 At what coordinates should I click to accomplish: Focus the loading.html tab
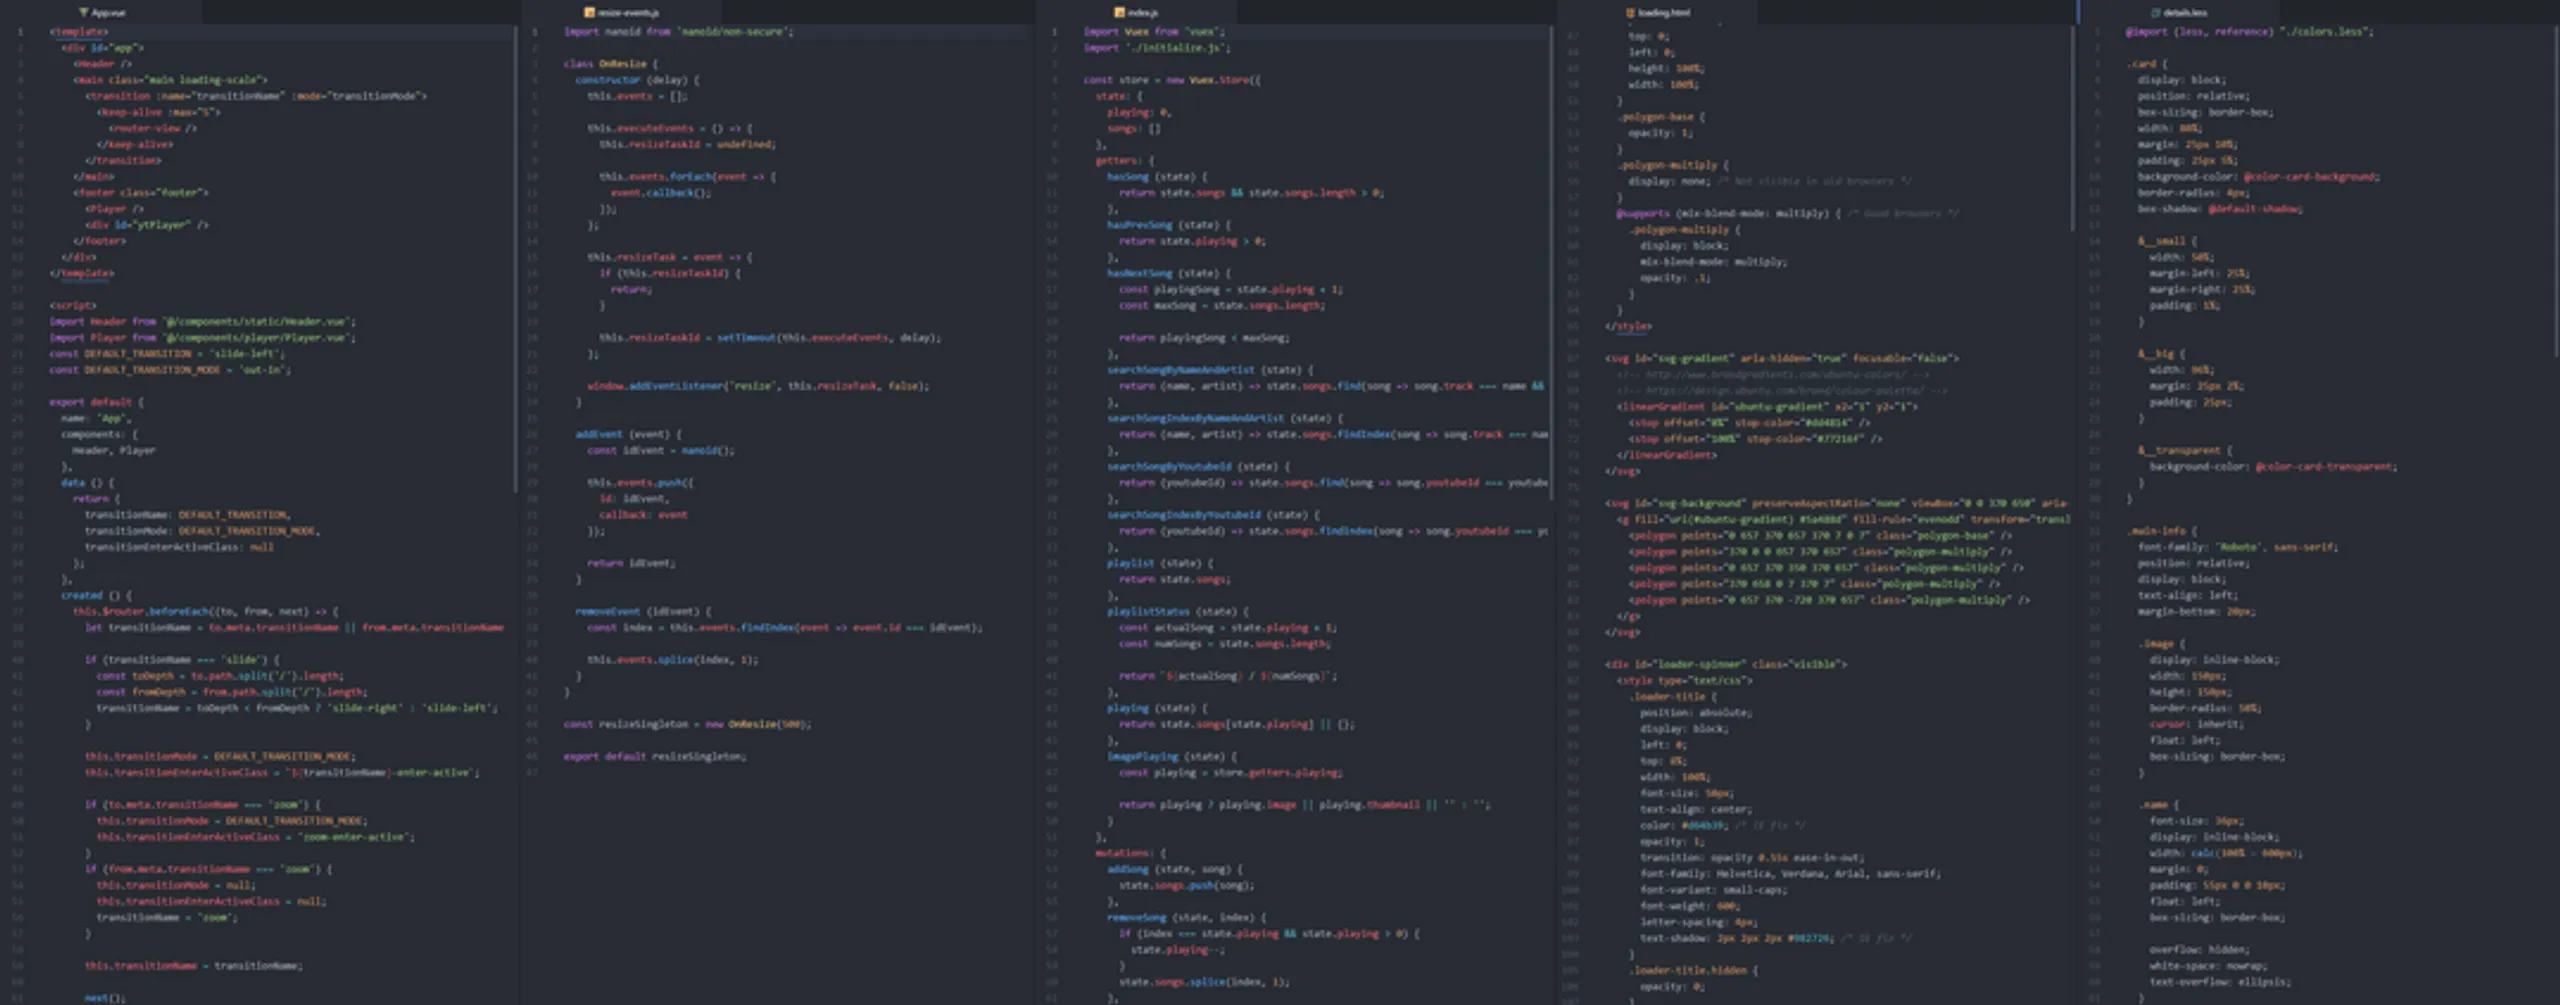click(x=1664, y=13)
